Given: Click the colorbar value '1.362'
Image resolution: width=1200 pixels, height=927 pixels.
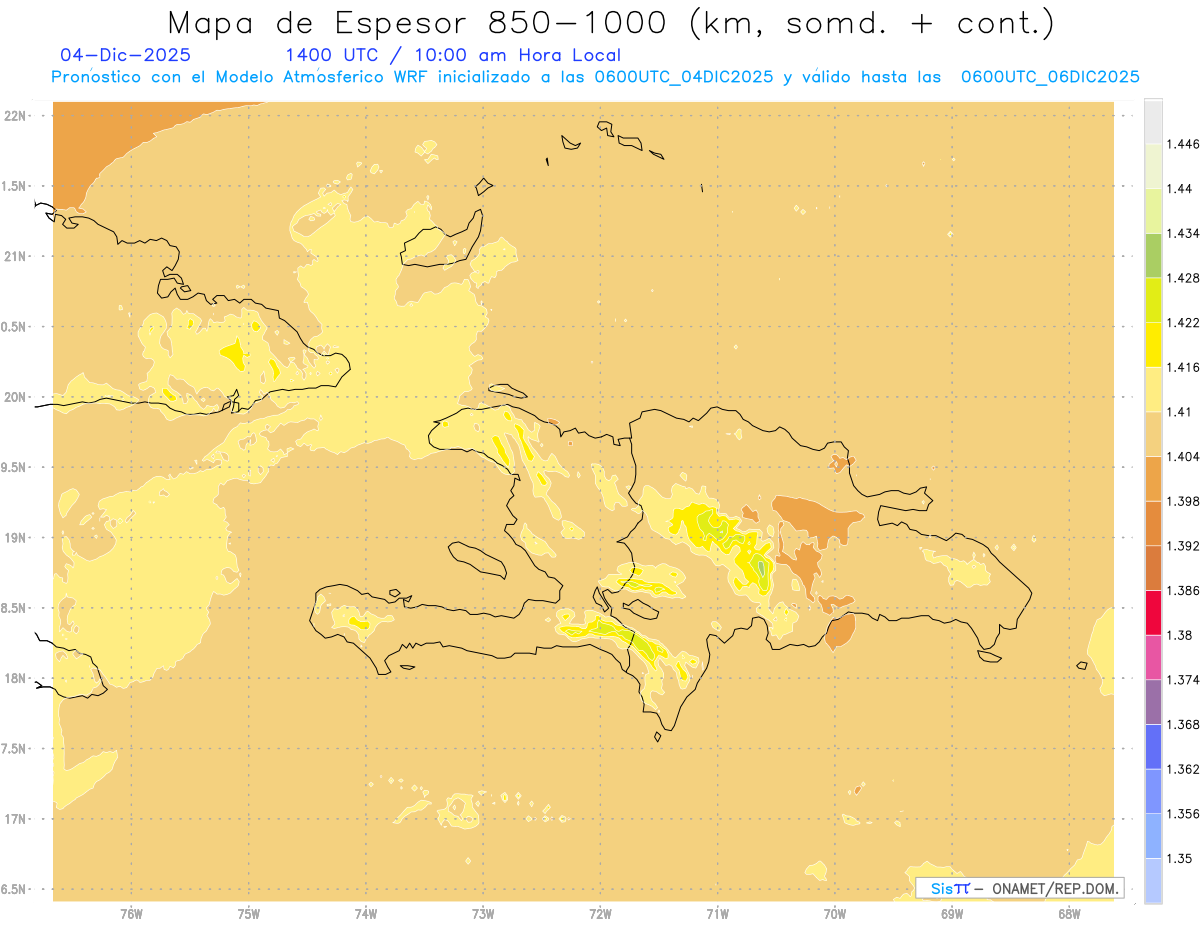Looking at the screenshot, I should tap(1184, 768).
